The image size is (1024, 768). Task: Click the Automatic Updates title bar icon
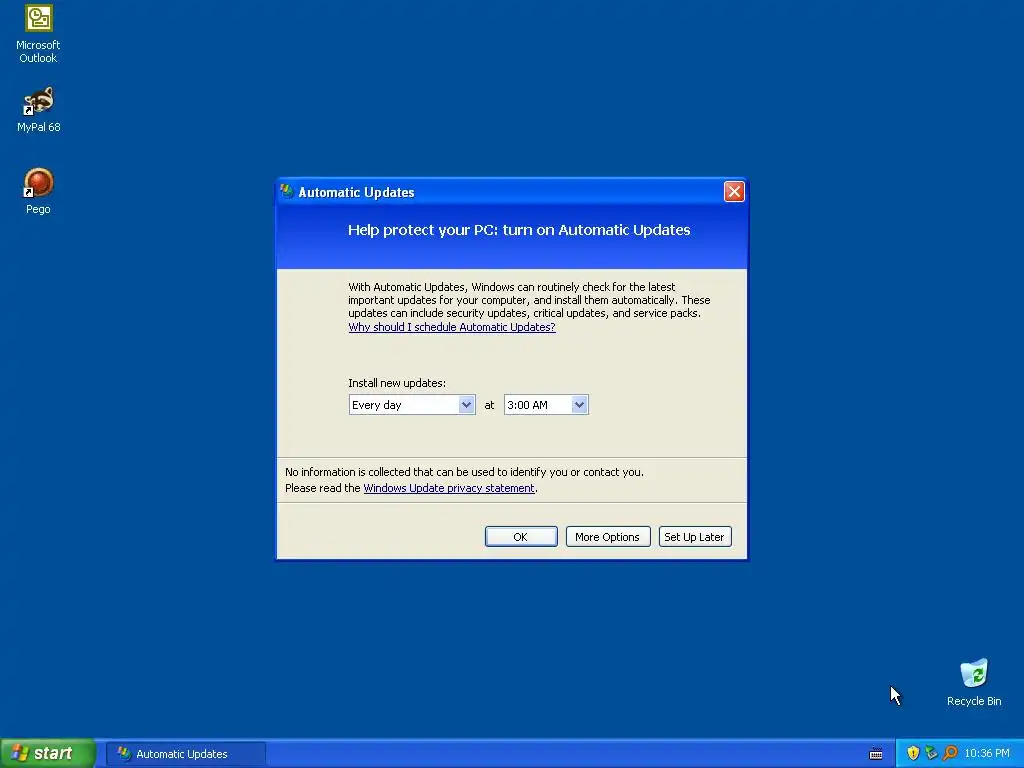(287, 191)
